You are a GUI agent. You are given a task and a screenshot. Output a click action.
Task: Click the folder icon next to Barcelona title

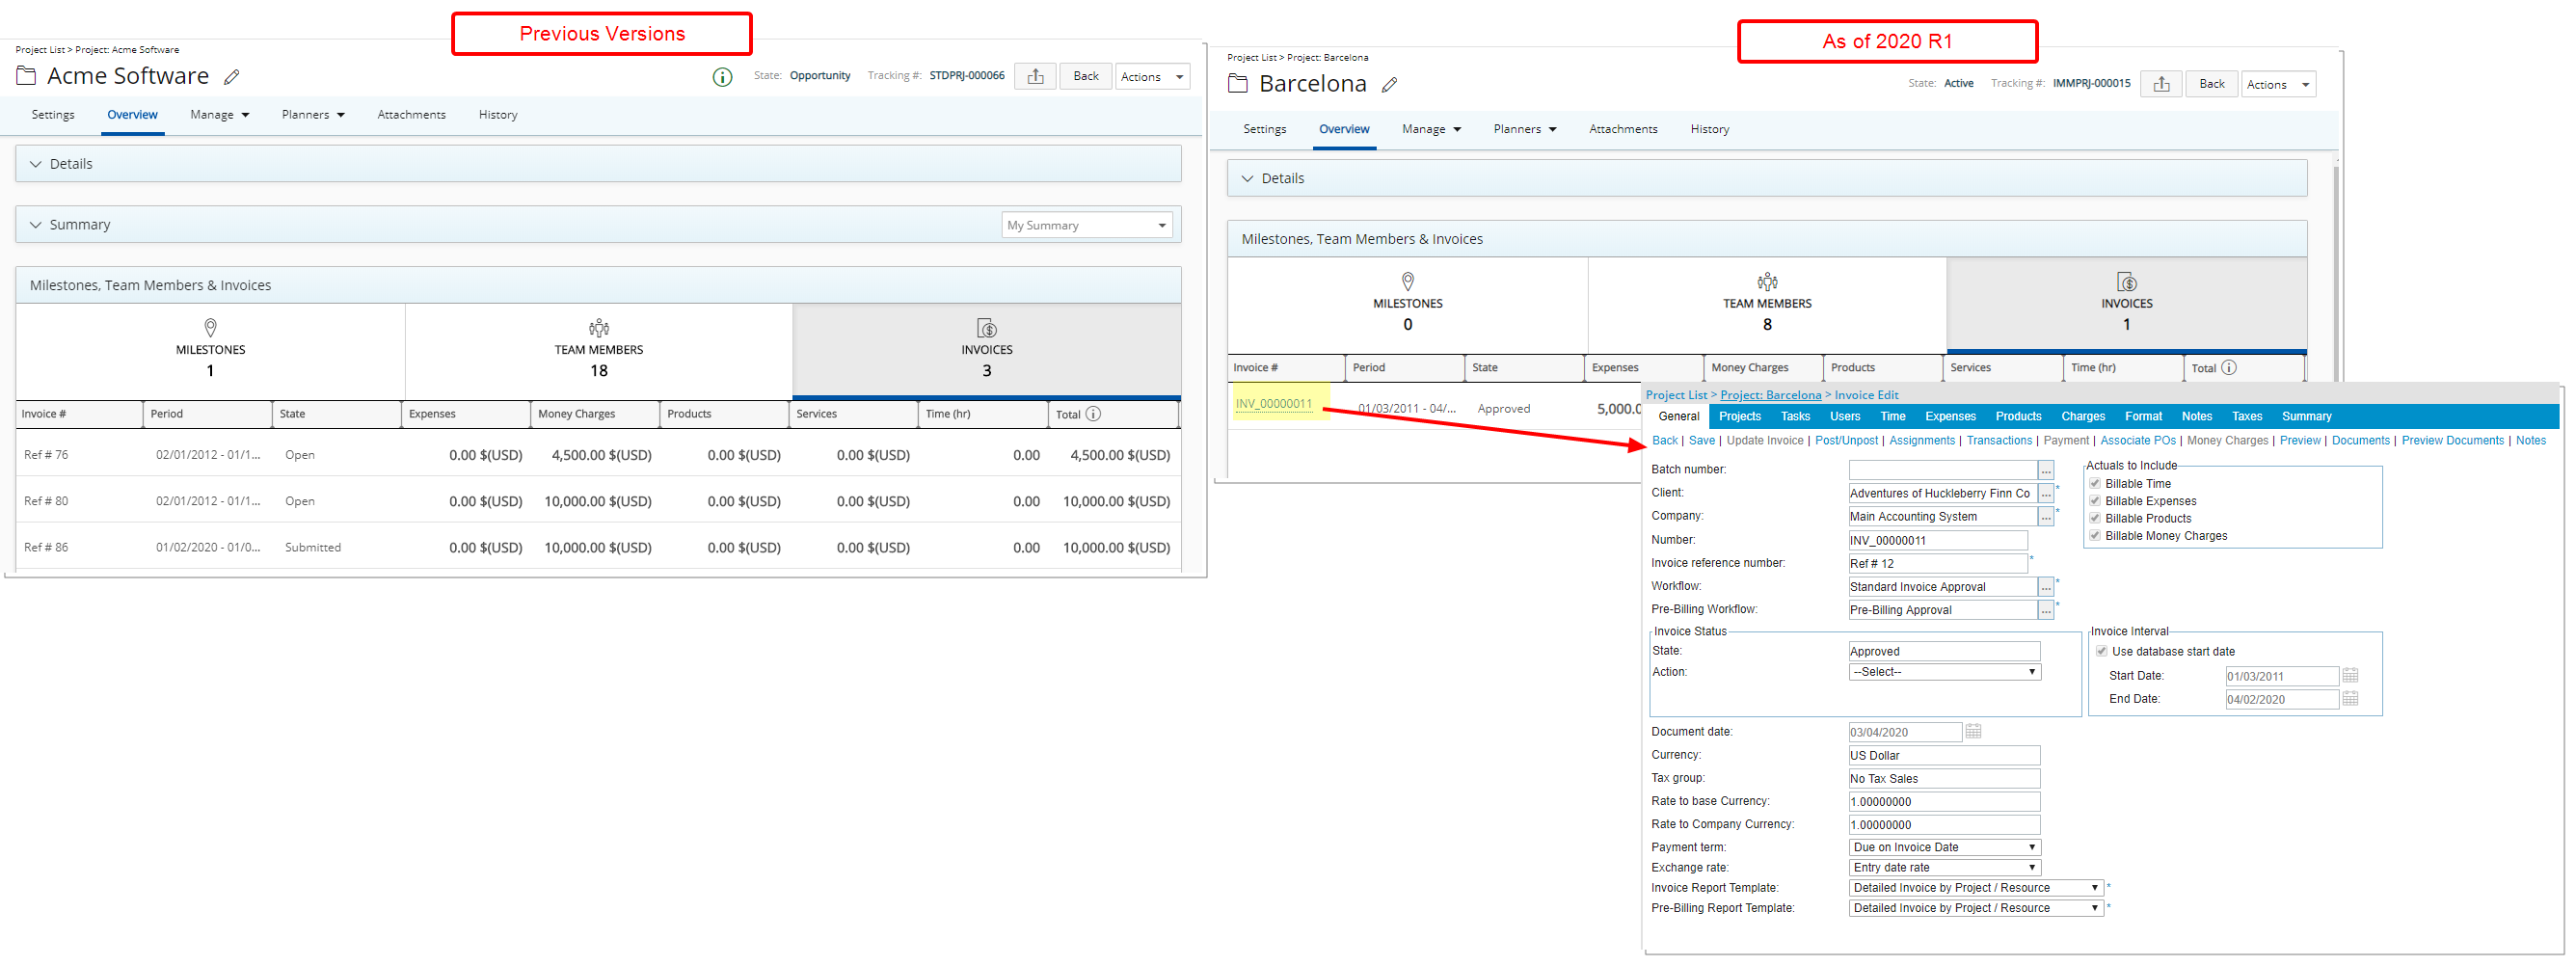pyautogui.click(x=1237, y=84)
